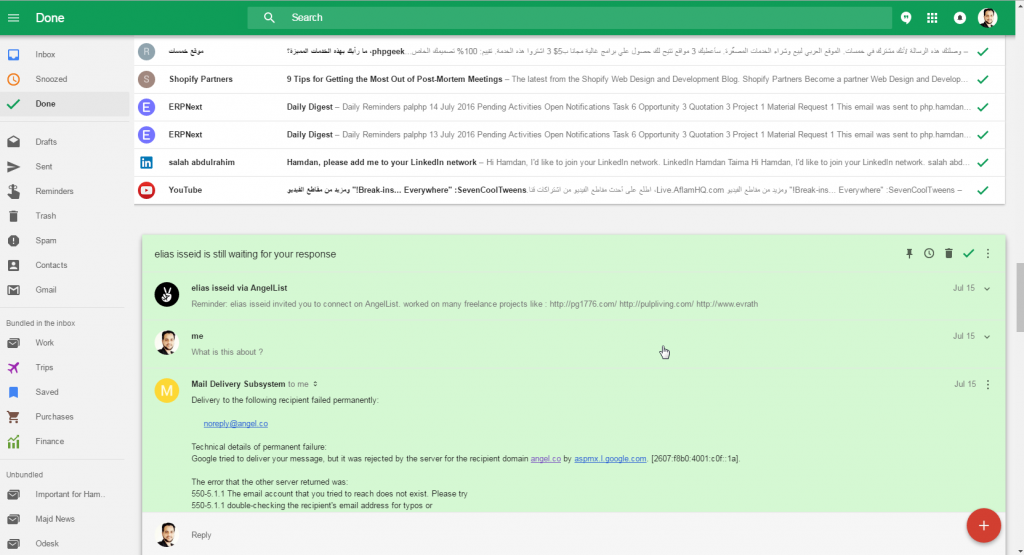
Task: Snooze the open conversation with clock icon
Action: tap(929, 253)
